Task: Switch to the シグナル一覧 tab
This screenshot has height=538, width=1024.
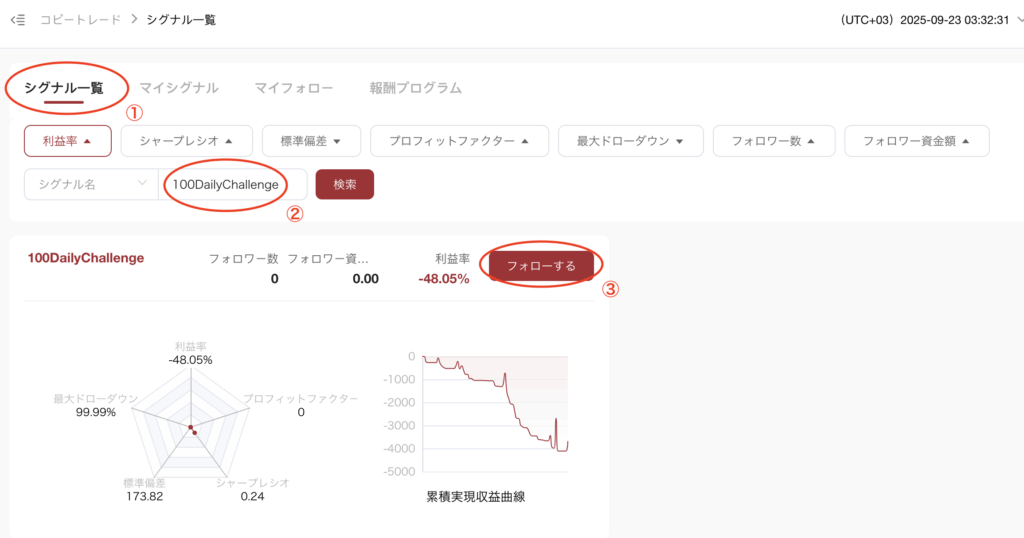Action: click(64, 88)
